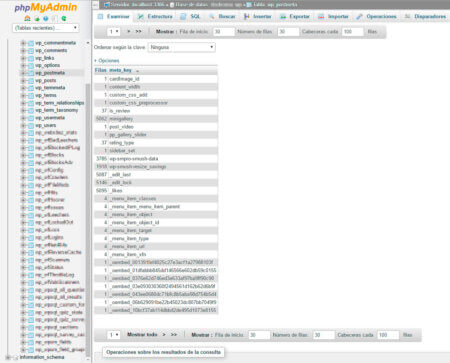Expand the wp_commentmeta tree node
The width and height of the screenshot is (450, 363).
(x=23, y=43)
